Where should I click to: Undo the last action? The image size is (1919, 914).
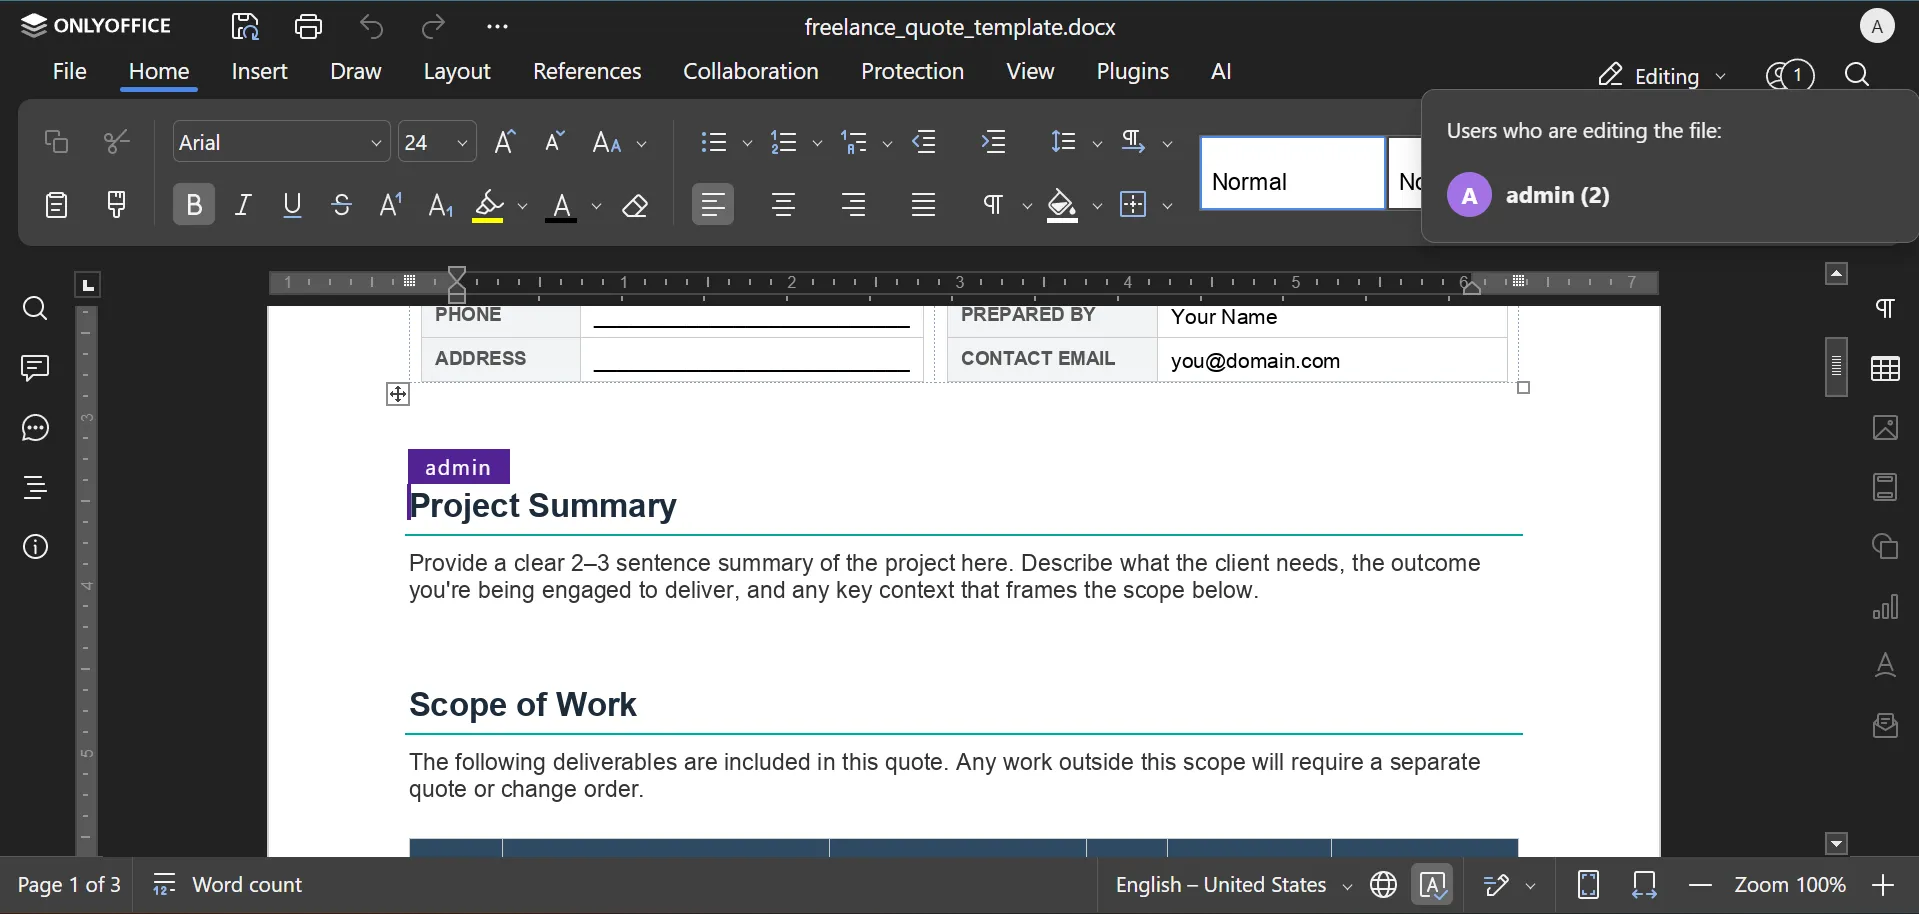click(372, 26)
